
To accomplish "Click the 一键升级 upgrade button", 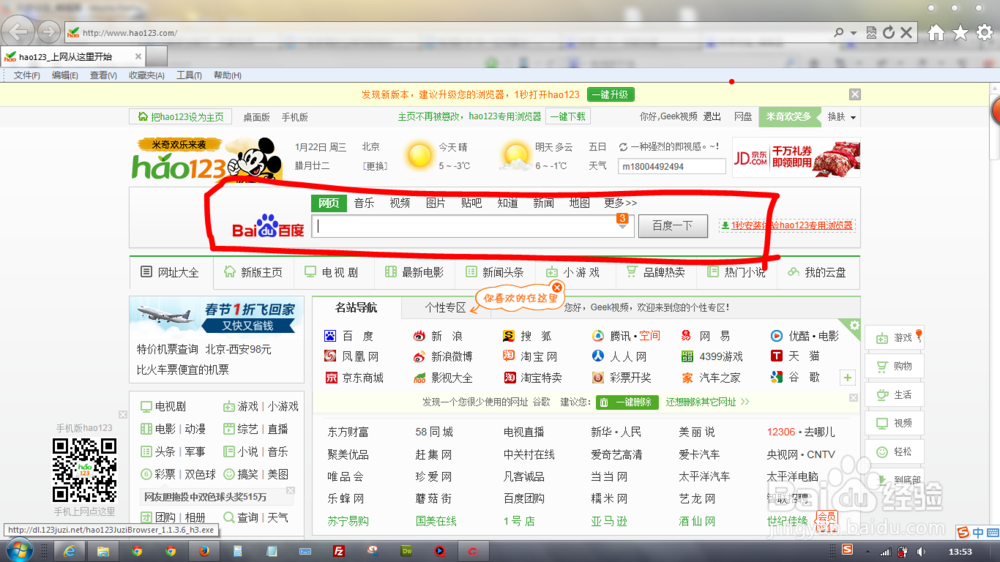I will pos(610,94).
